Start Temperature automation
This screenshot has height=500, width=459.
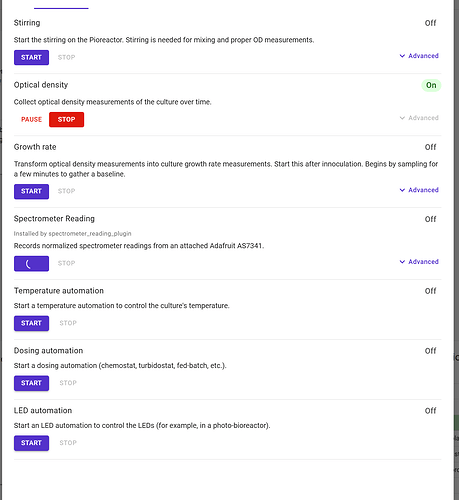pos(31,323)
